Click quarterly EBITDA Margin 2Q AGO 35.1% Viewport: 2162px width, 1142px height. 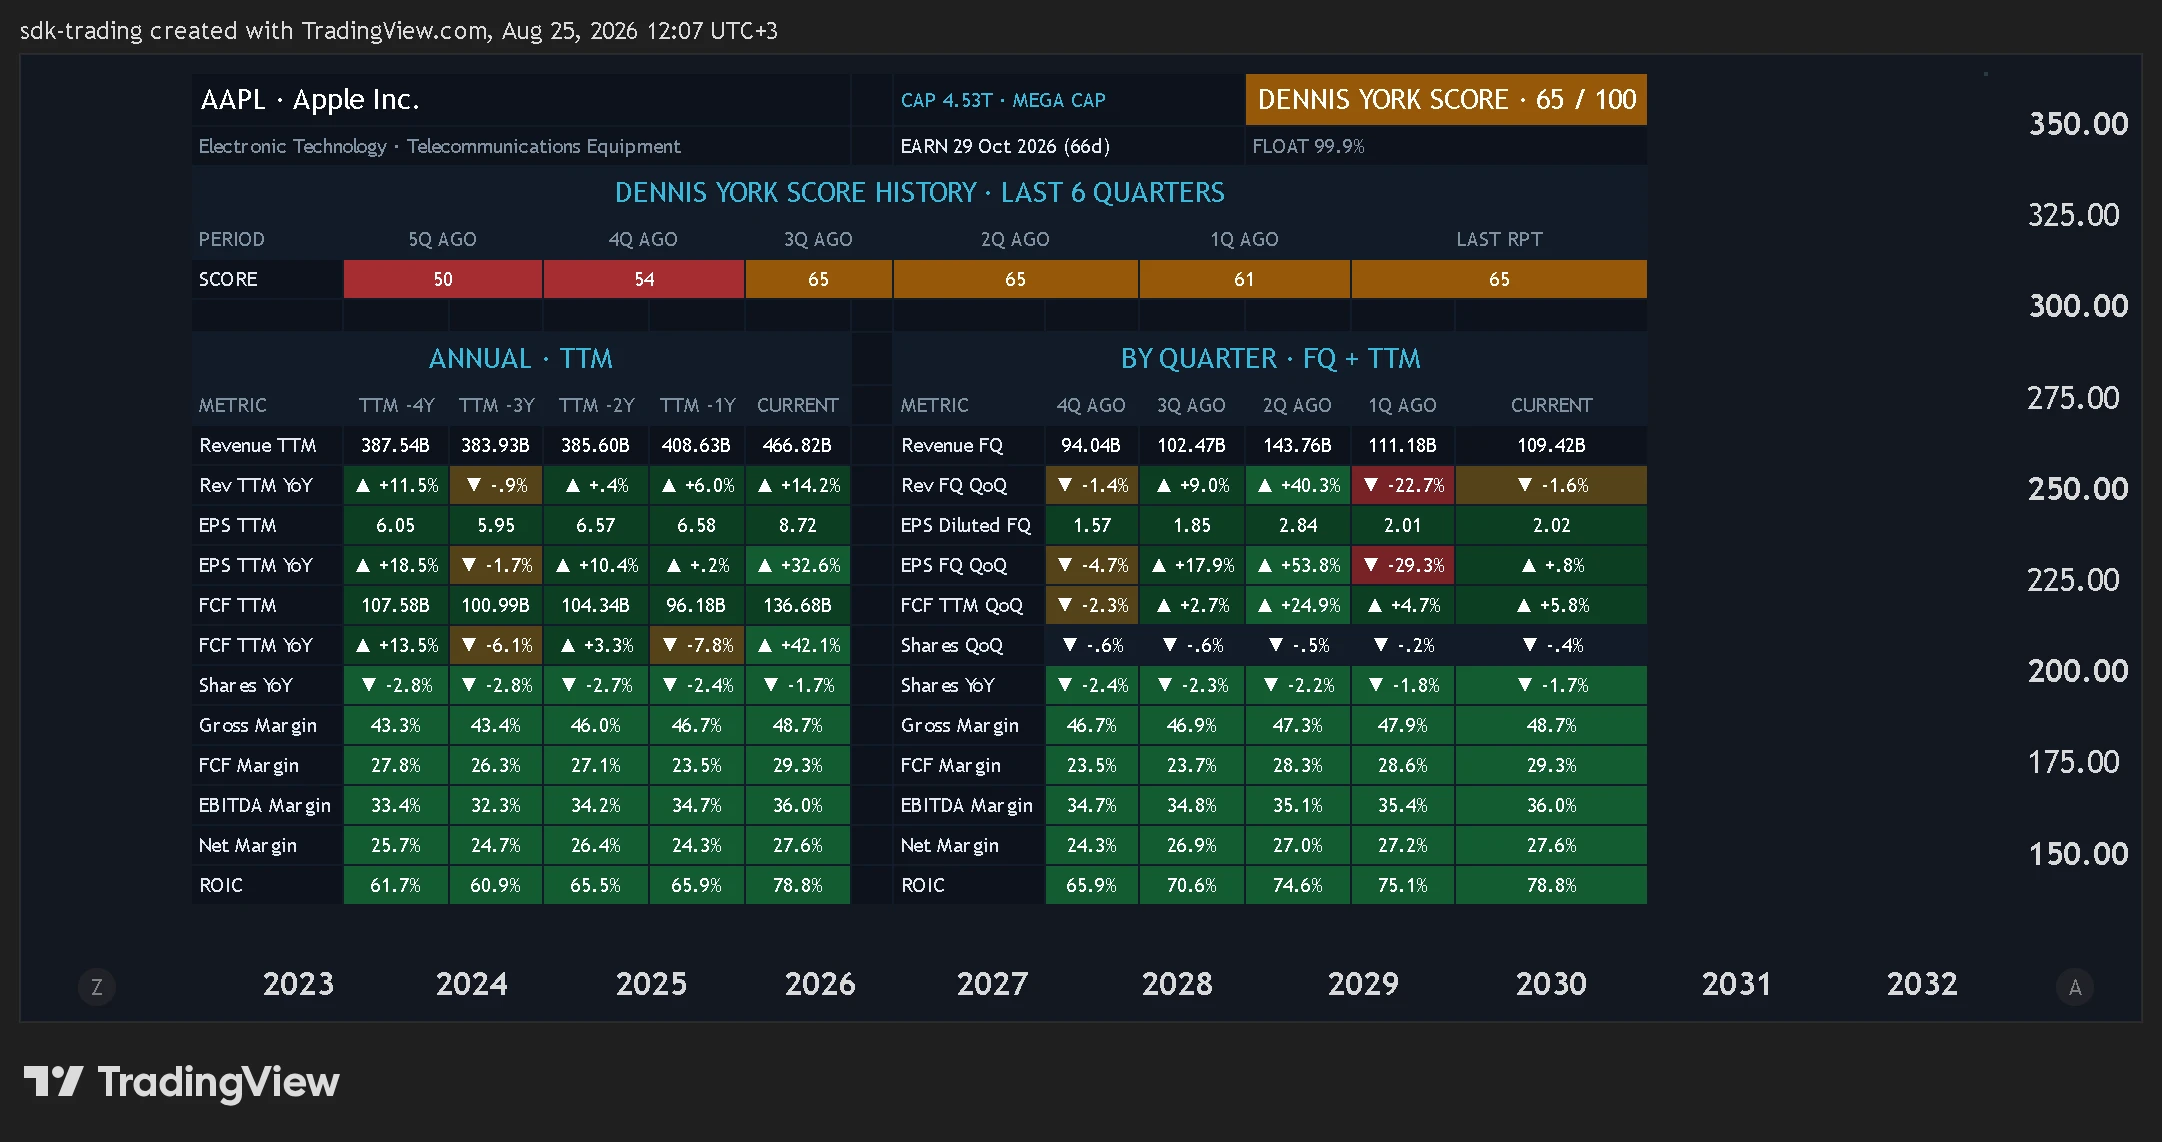click(1297, 805)
